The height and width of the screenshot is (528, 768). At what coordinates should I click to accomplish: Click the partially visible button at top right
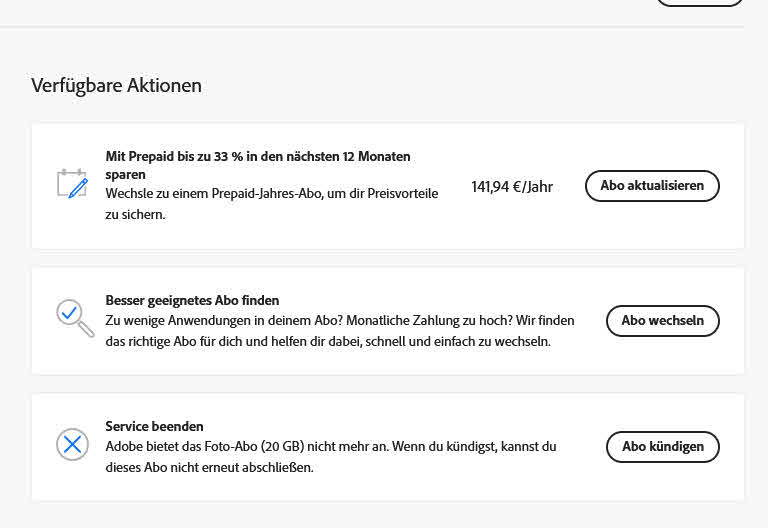pos(700,3)
